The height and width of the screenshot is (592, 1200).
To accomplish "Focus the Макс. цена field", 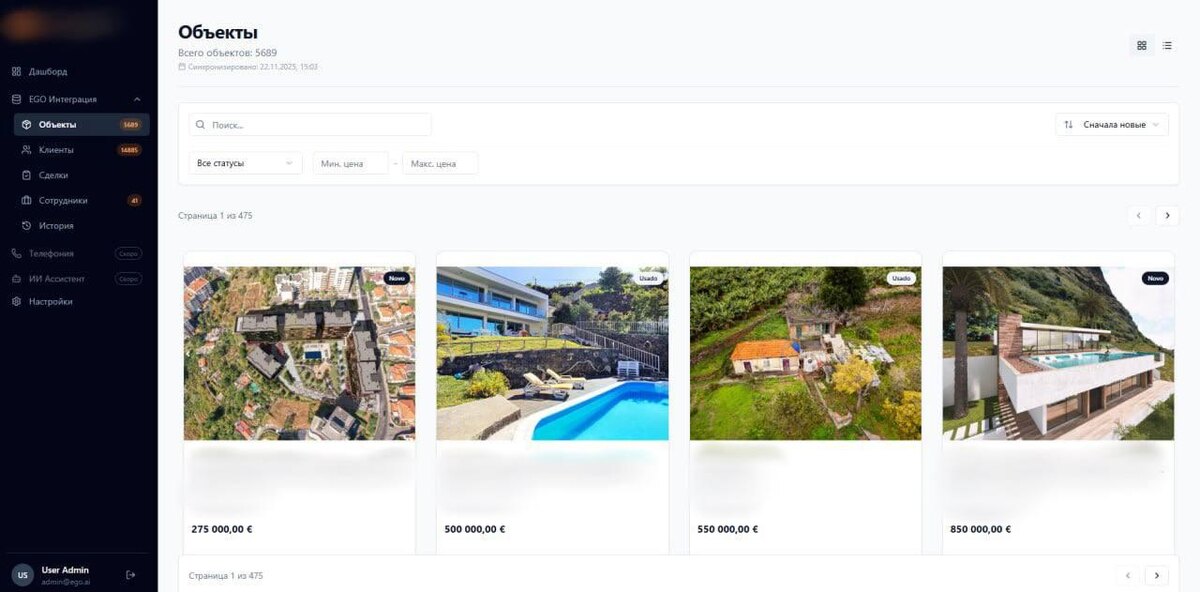I will (440, 163).
